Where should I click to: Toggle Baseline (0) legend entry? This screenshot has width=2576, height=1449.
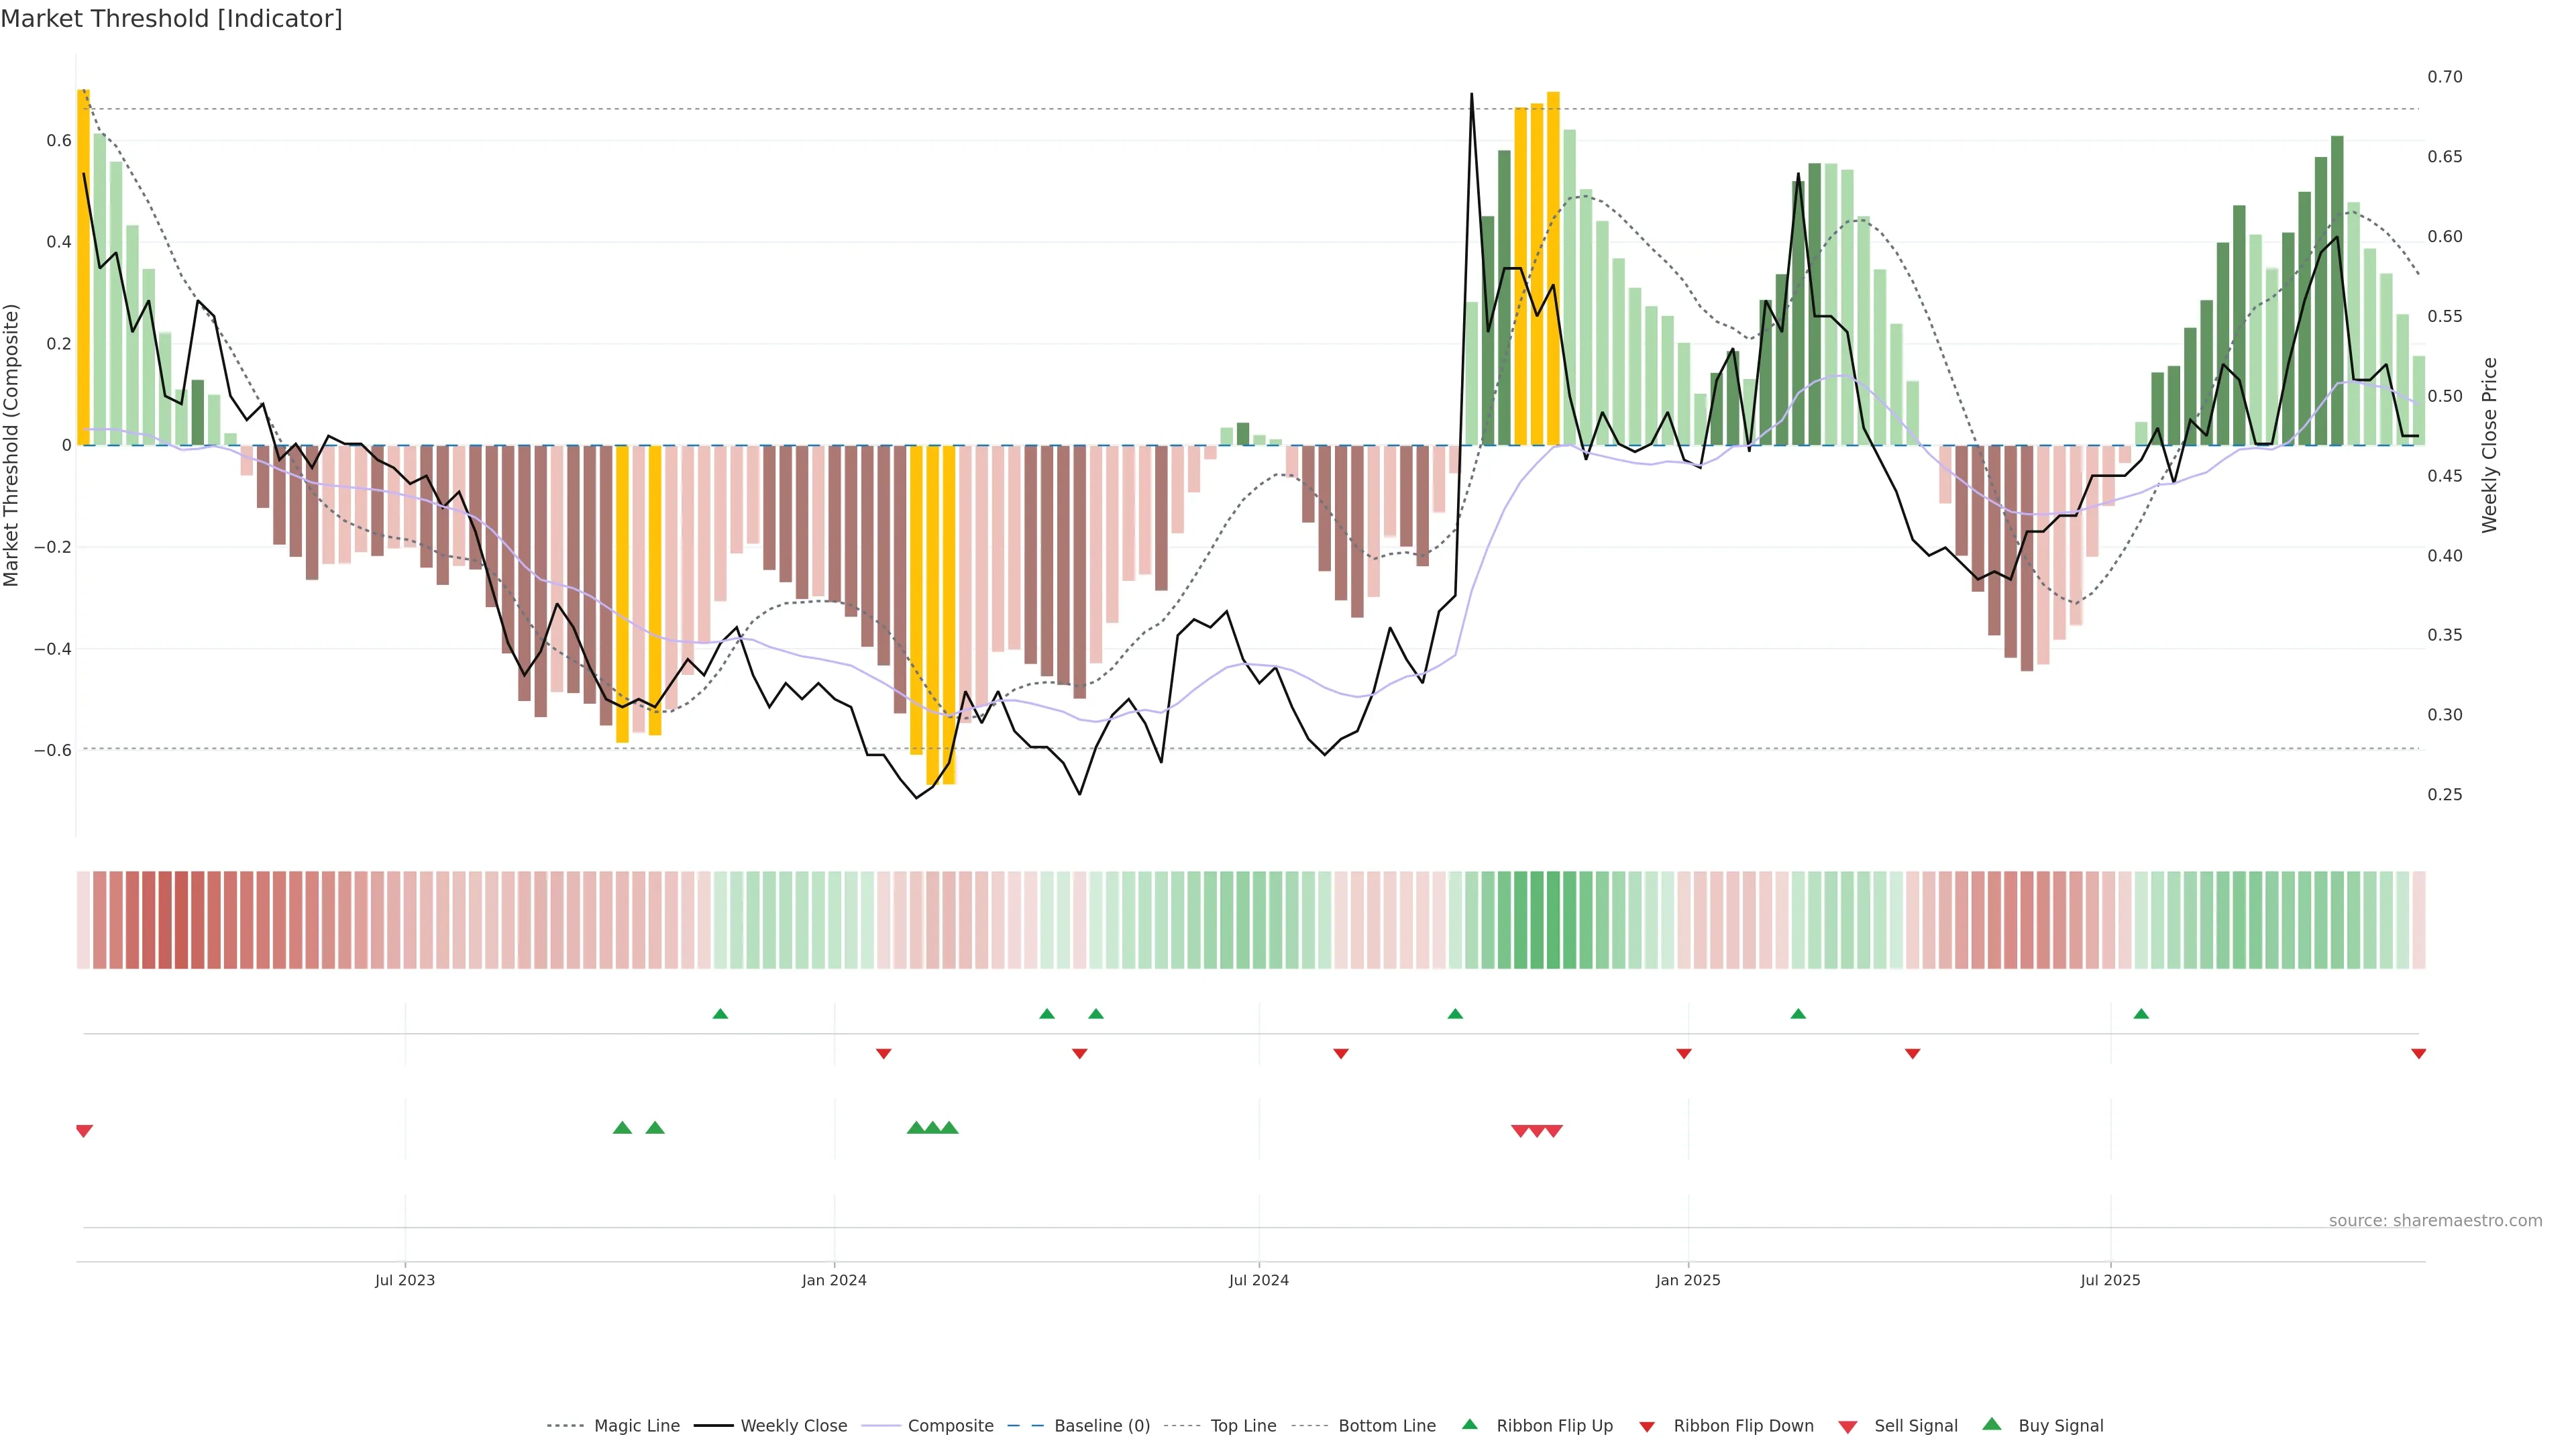tap(1102, 1426)
